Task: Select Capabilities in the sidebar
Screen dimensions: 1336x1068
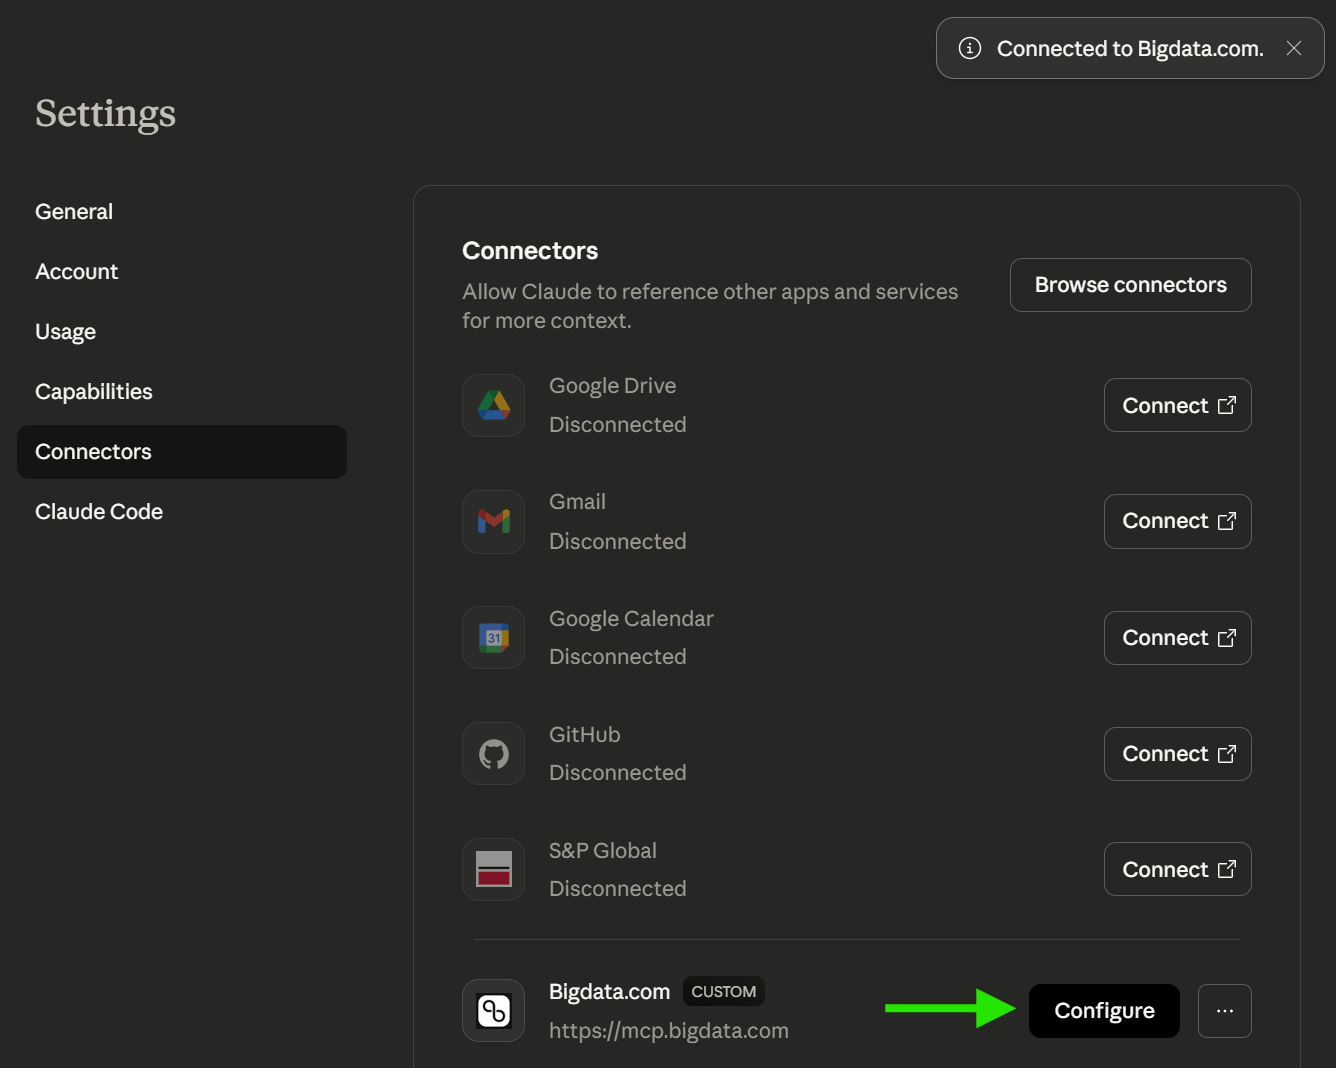Action: (94, 392)
